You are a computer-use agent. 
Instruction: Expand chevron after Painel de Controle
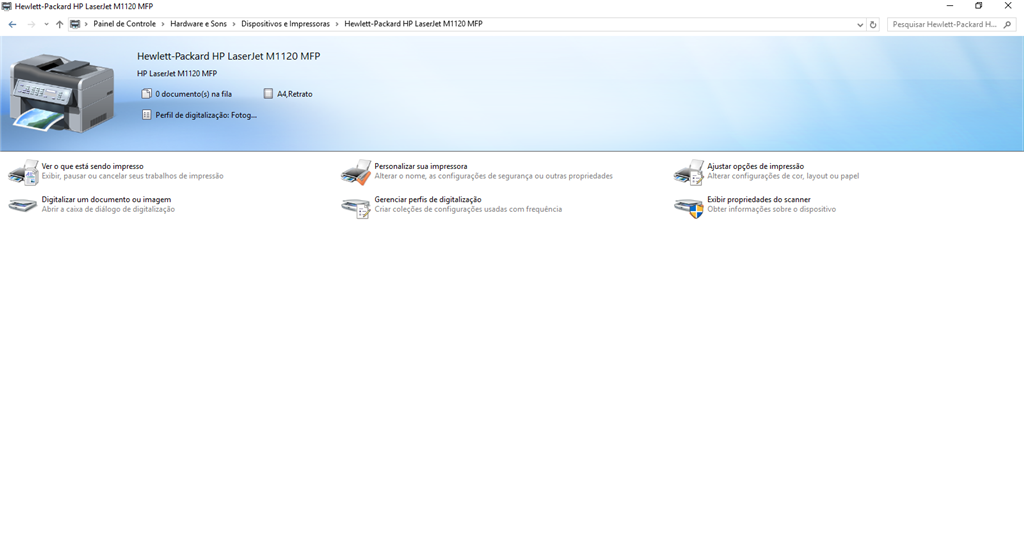click(x=163, y=24)
